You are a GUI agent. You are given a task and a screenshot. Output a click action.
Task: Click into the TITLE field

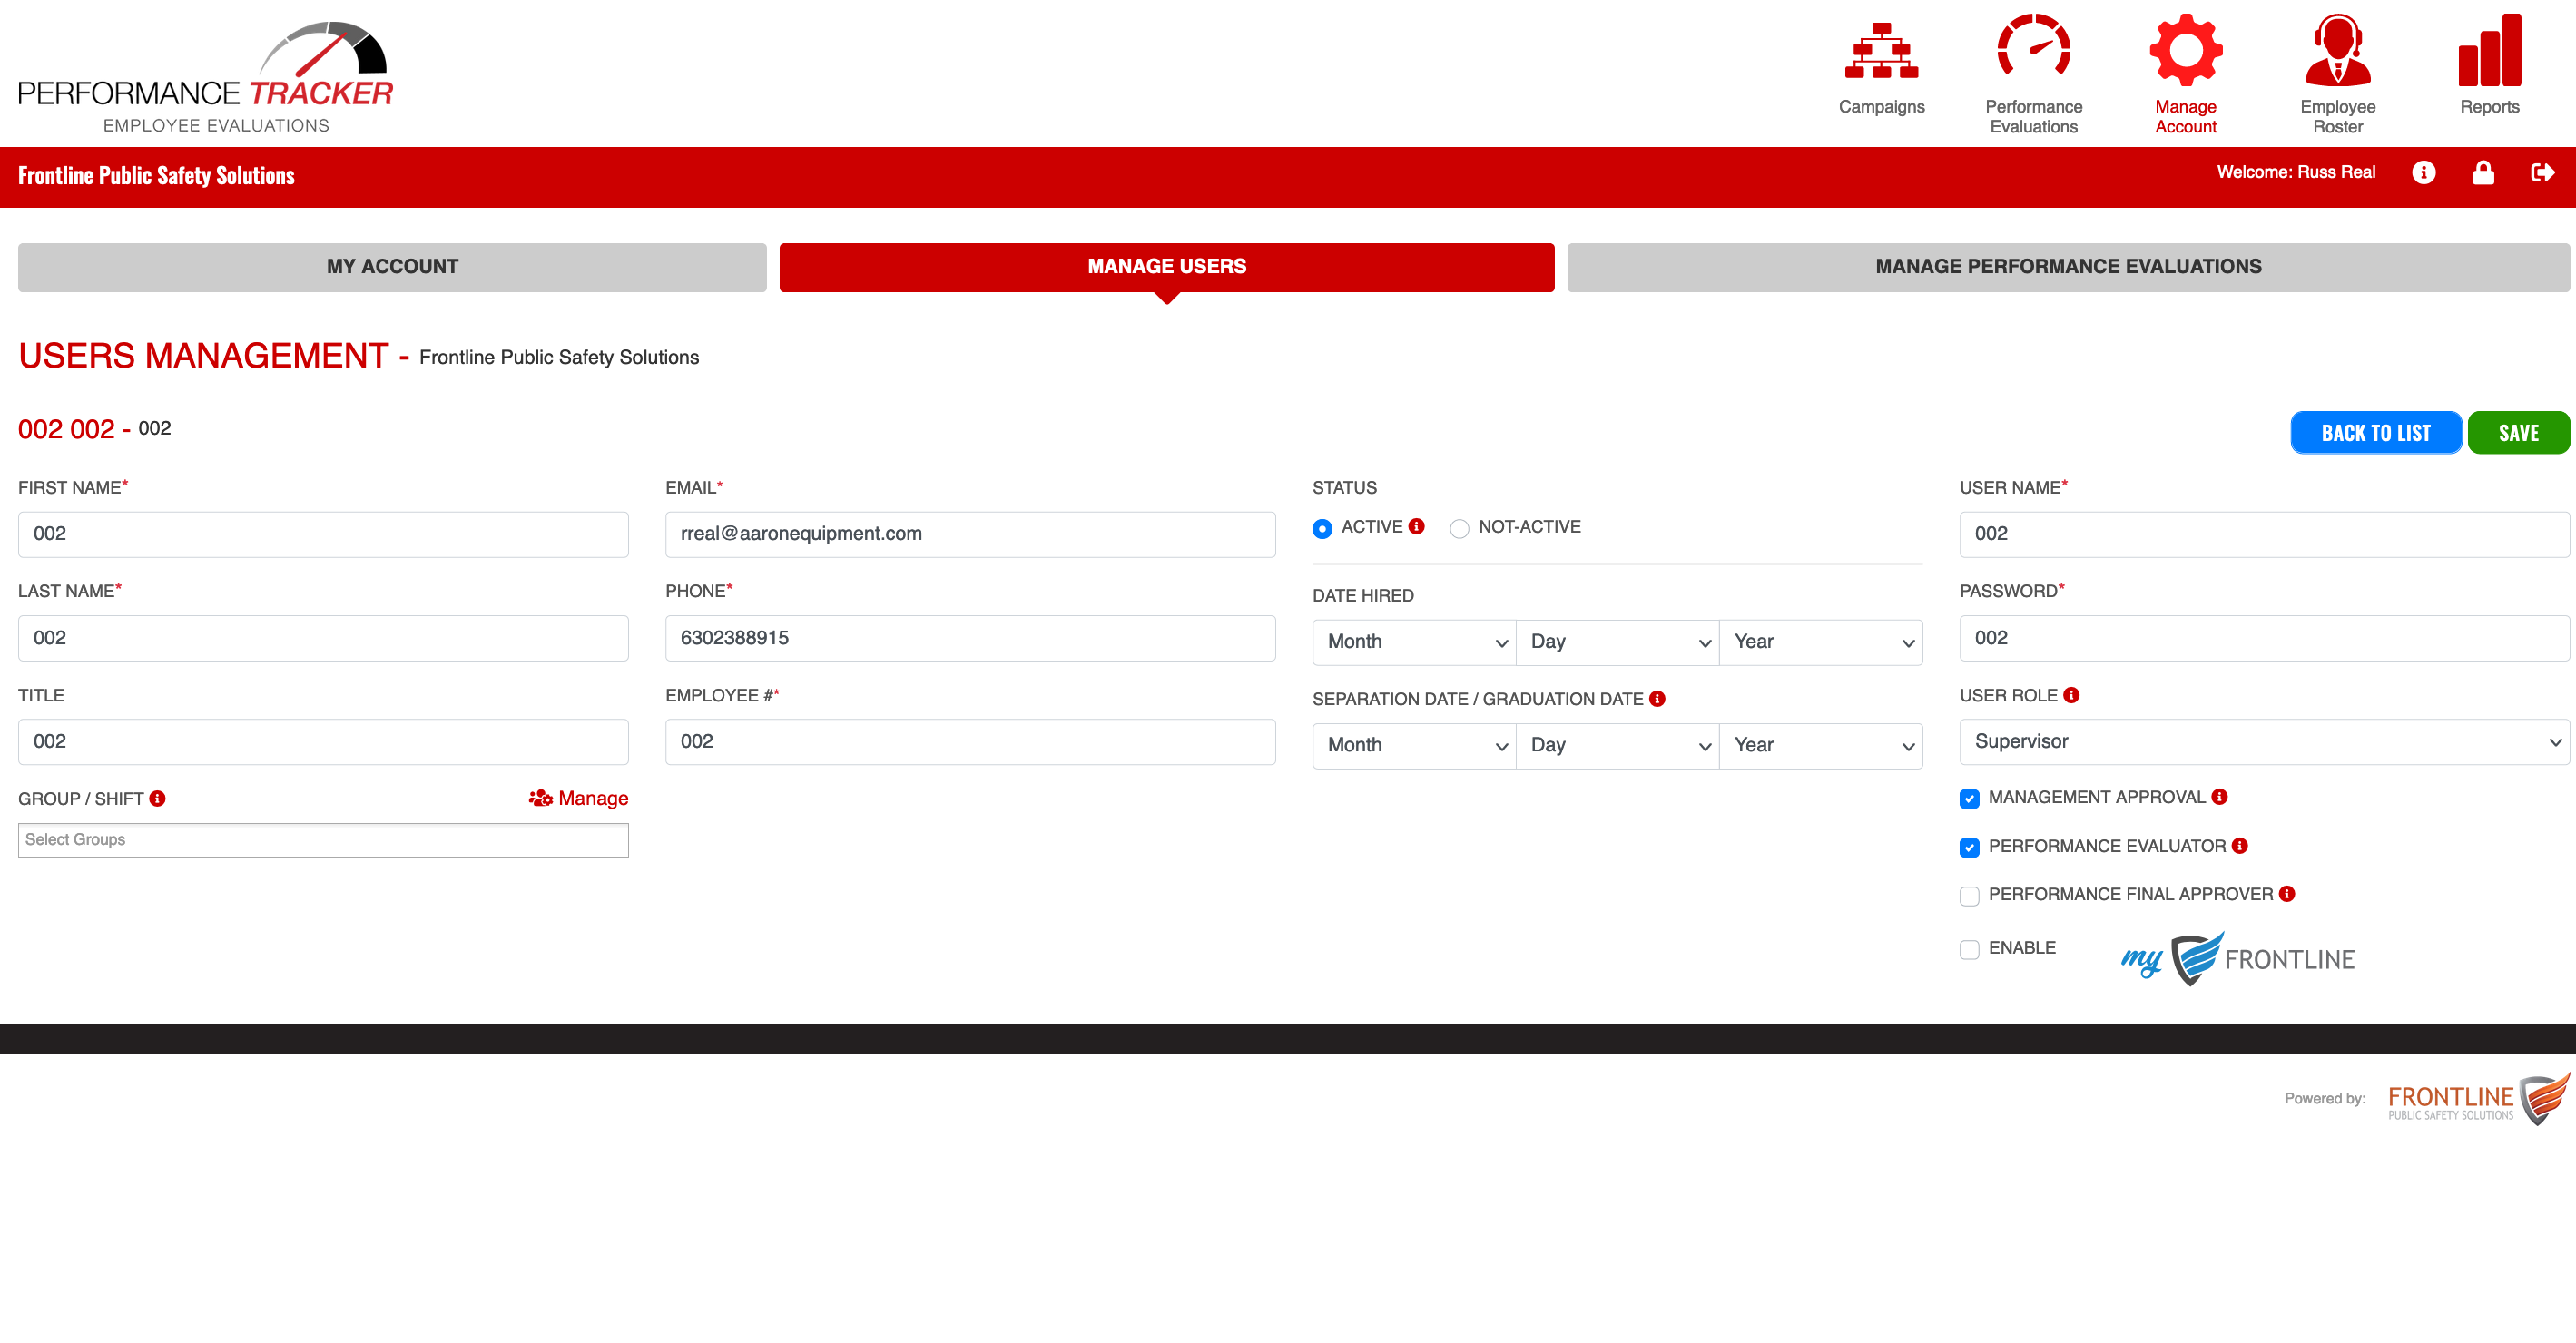click(x=323, y=742)
